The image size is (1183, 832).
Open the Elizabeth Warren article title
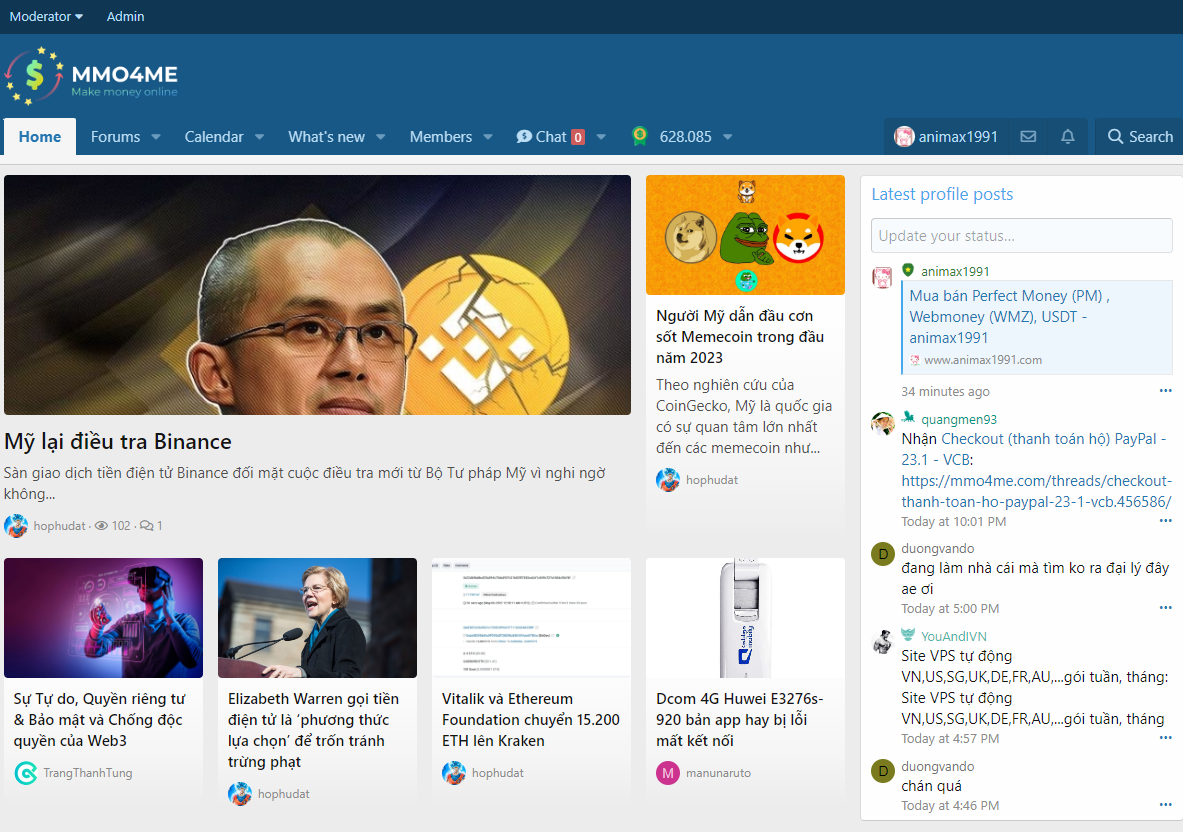point(314,730)
